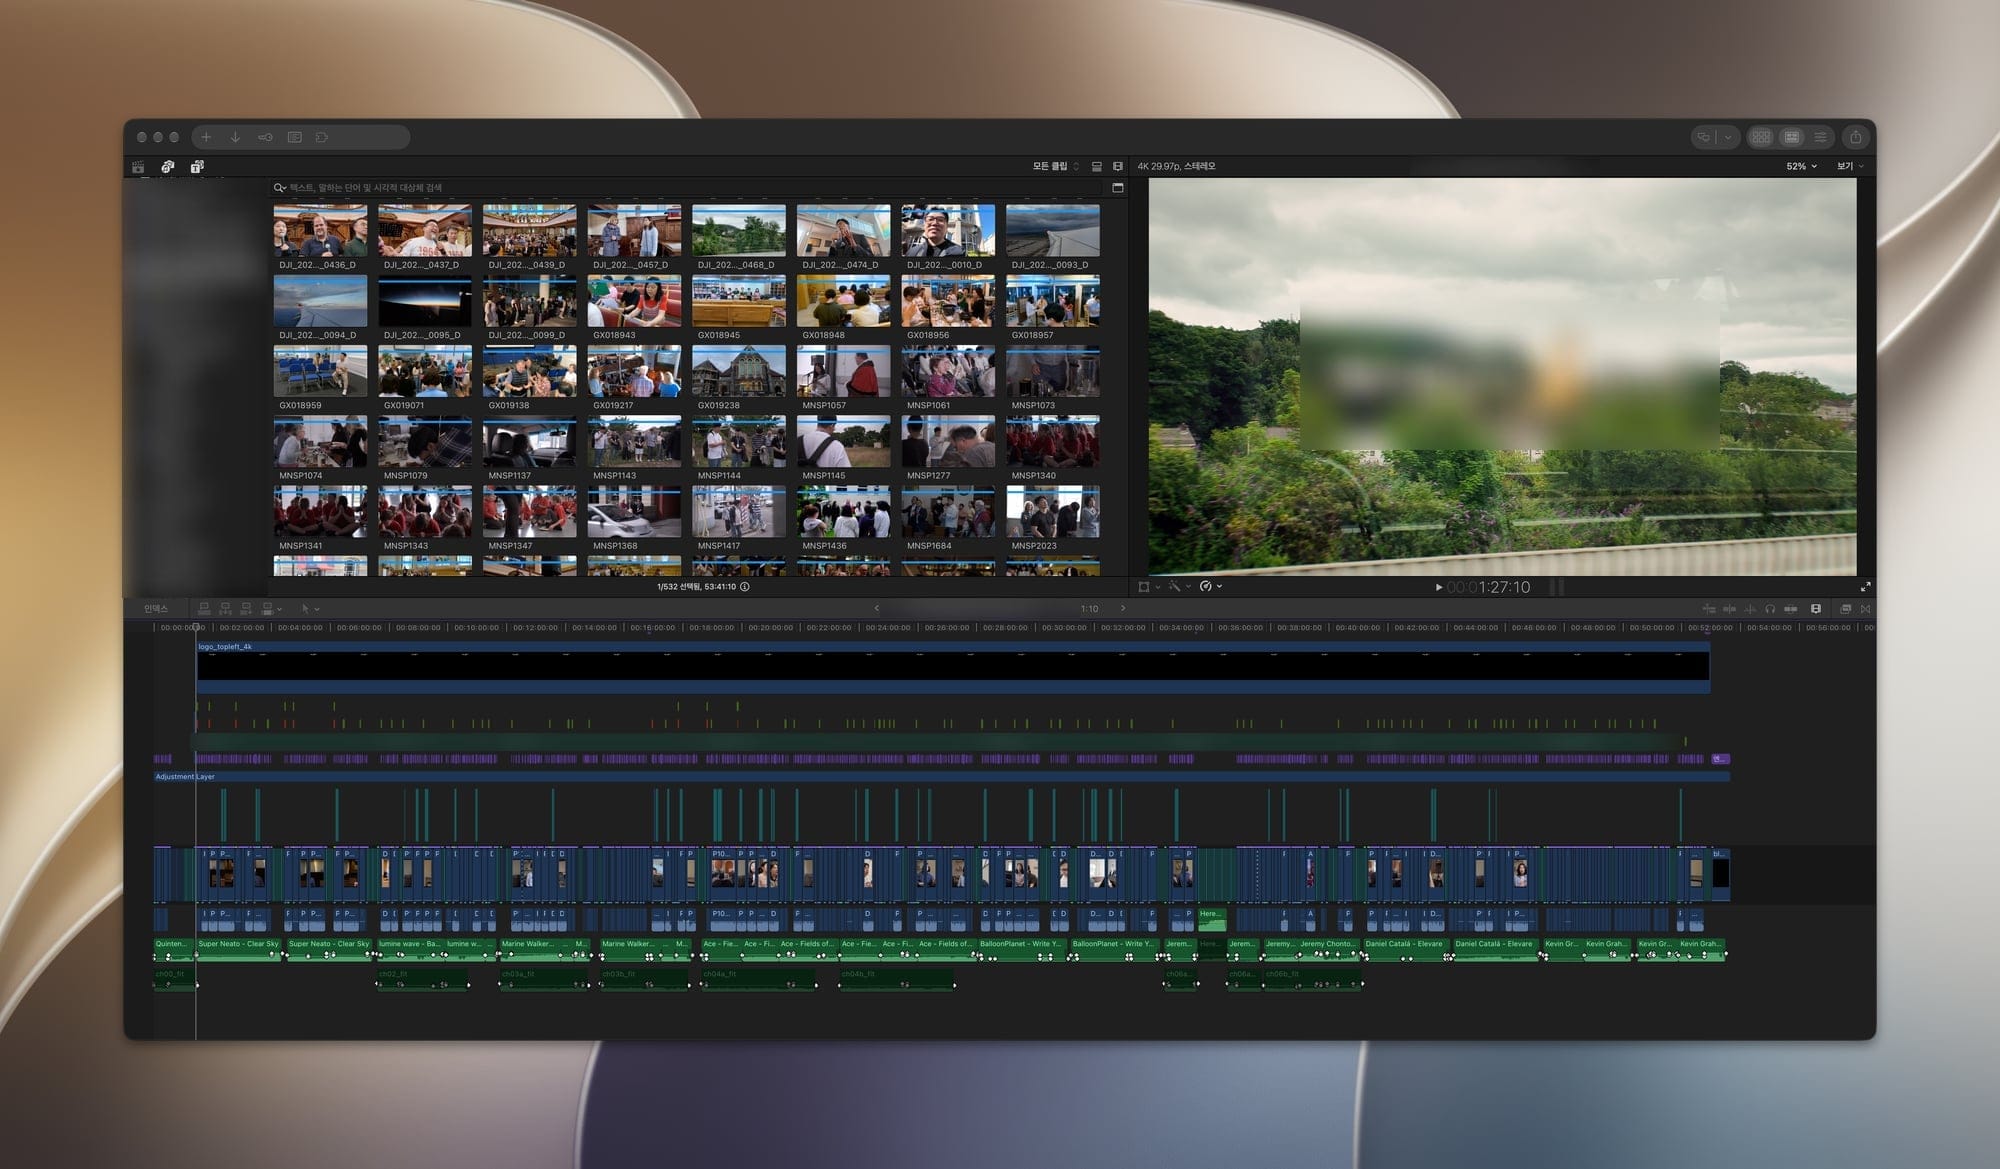The image size is (2000, 1169).
Task: Open the 보기 view options dropdown
Action: 1850,166
